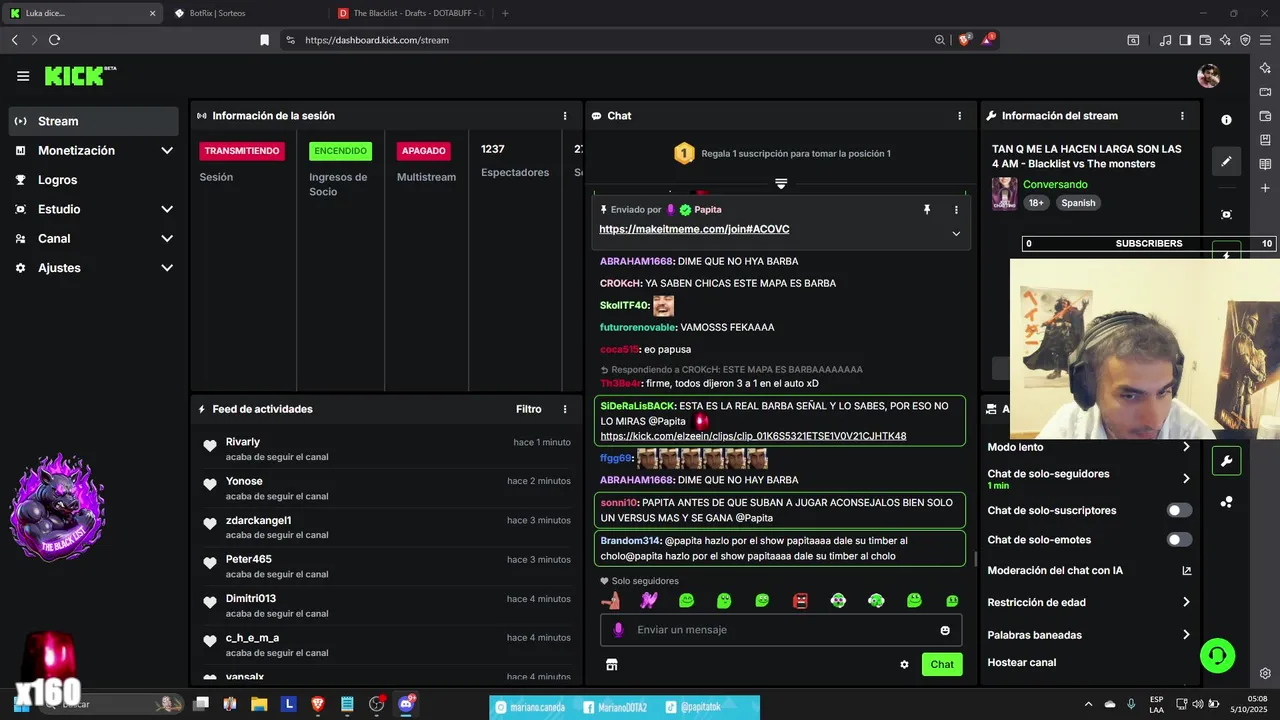Click the pencil edit icon
This screenshot has height=720, width=1280.
pyautogui.click(x=1227, y=161)
